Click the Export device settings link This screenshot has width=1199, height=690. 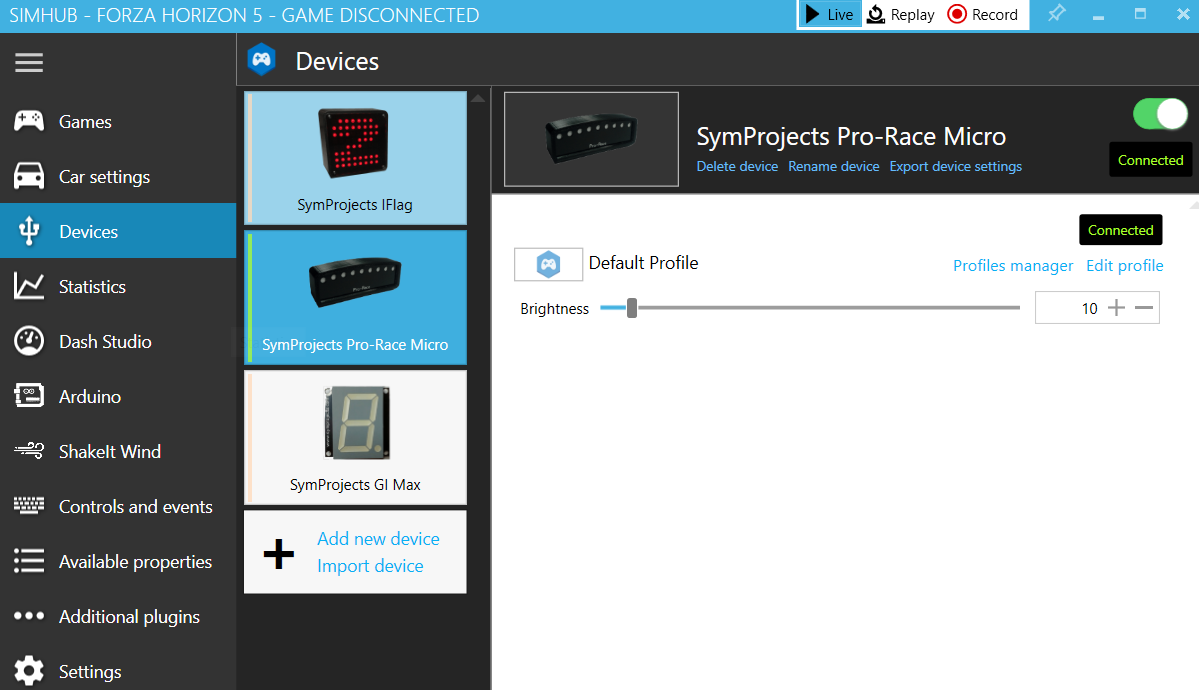click(955, 167)
